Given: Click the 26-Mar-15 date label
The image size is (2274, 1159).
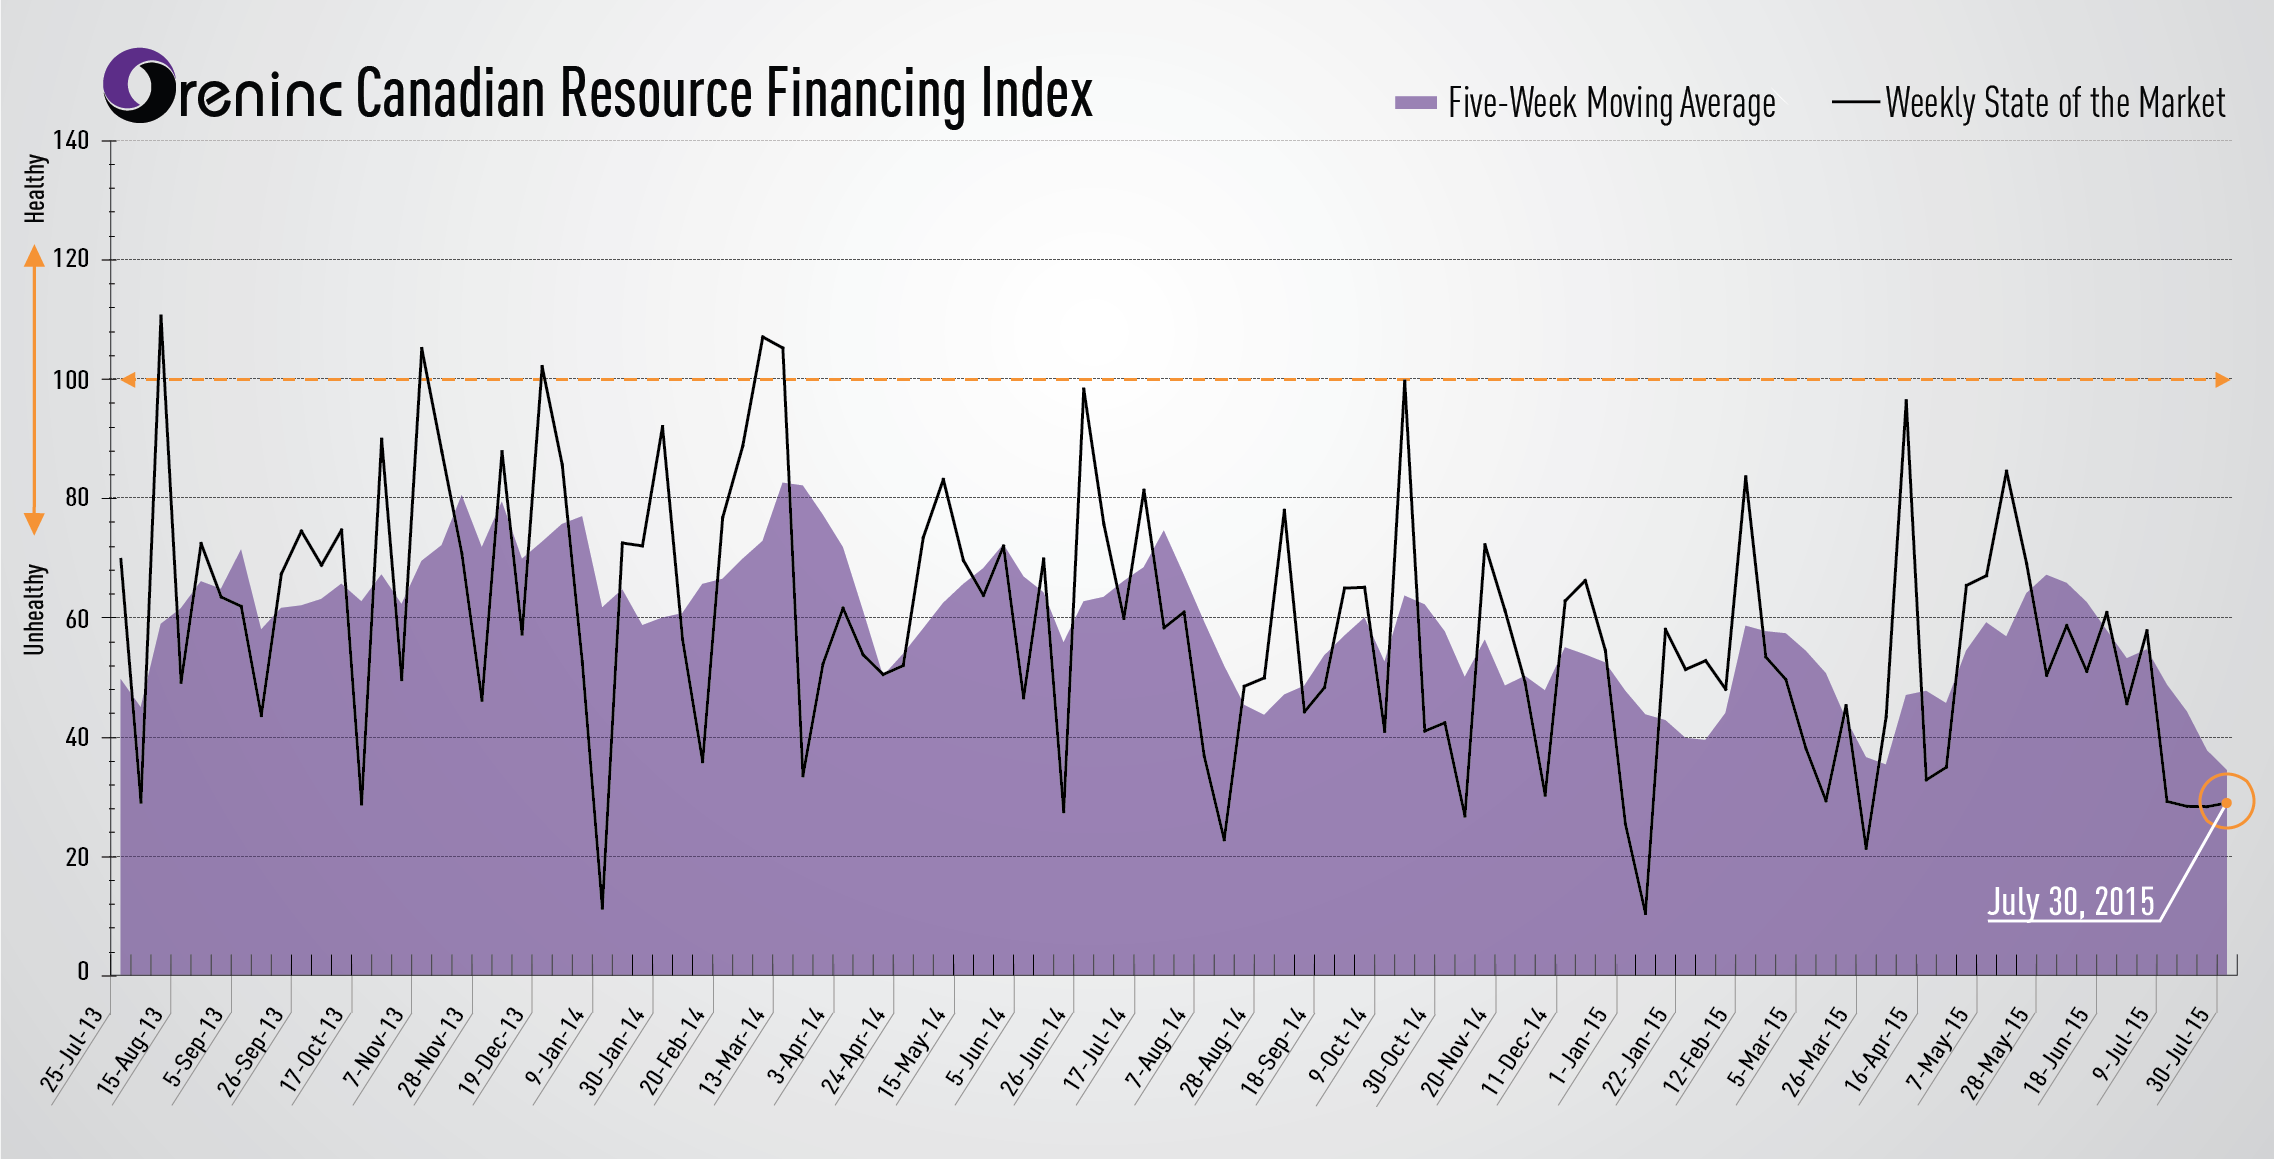Looking at the screenshot, I should pyautogui.click(x=1817, y=1050).
